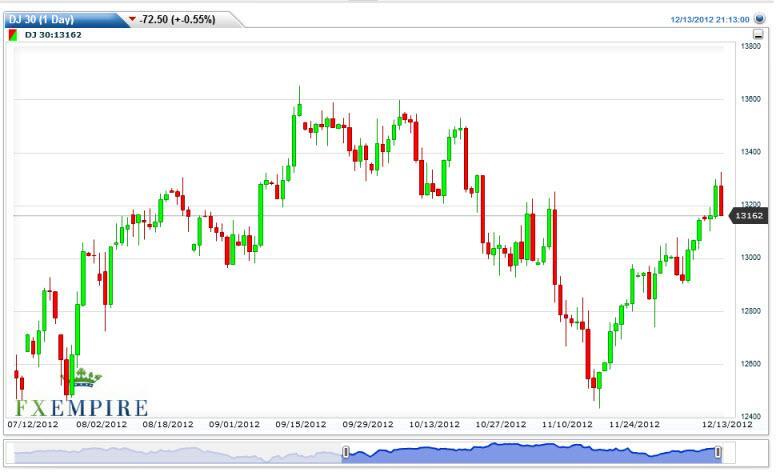This screenshot has height=476, width=780.
Task: Grab the left handle of the range navigator
Action: pos(346,453)
